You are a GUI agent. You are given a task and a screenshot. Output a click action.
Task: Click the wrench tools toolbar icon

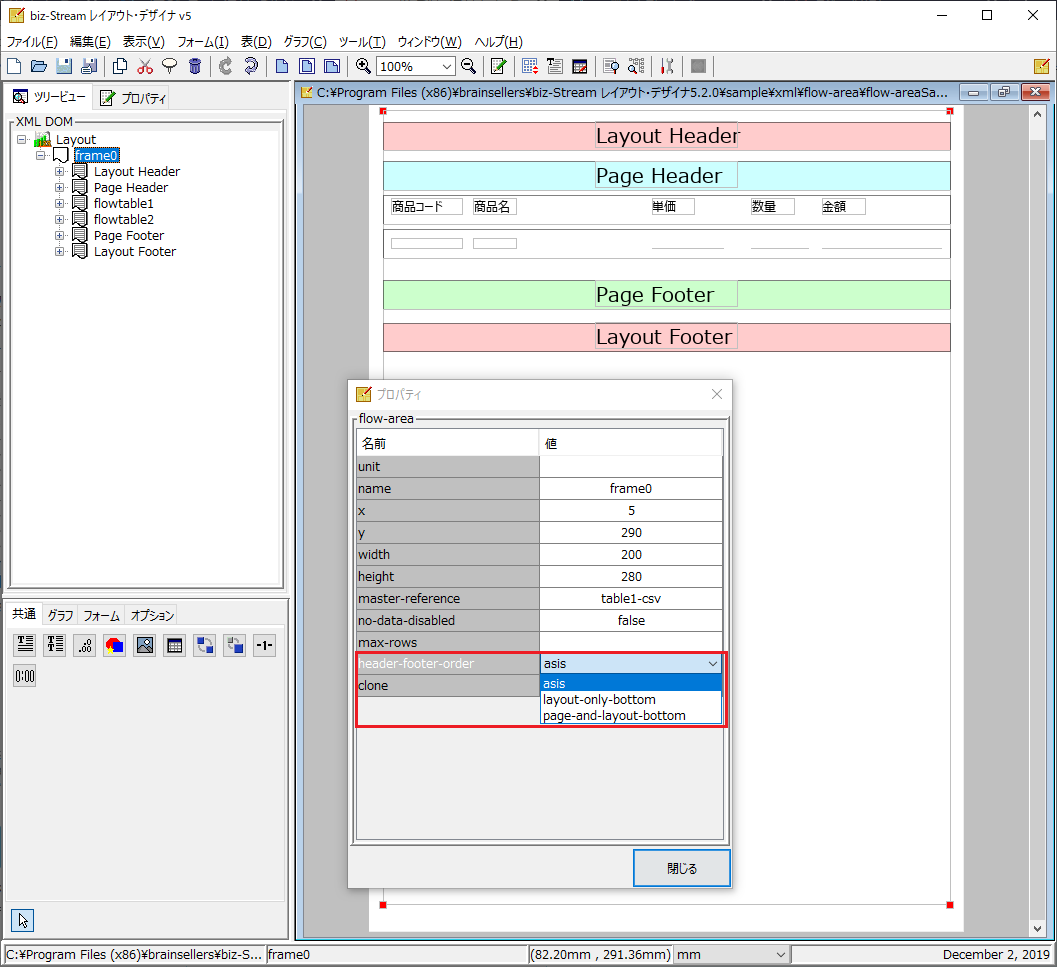(667, 66)
